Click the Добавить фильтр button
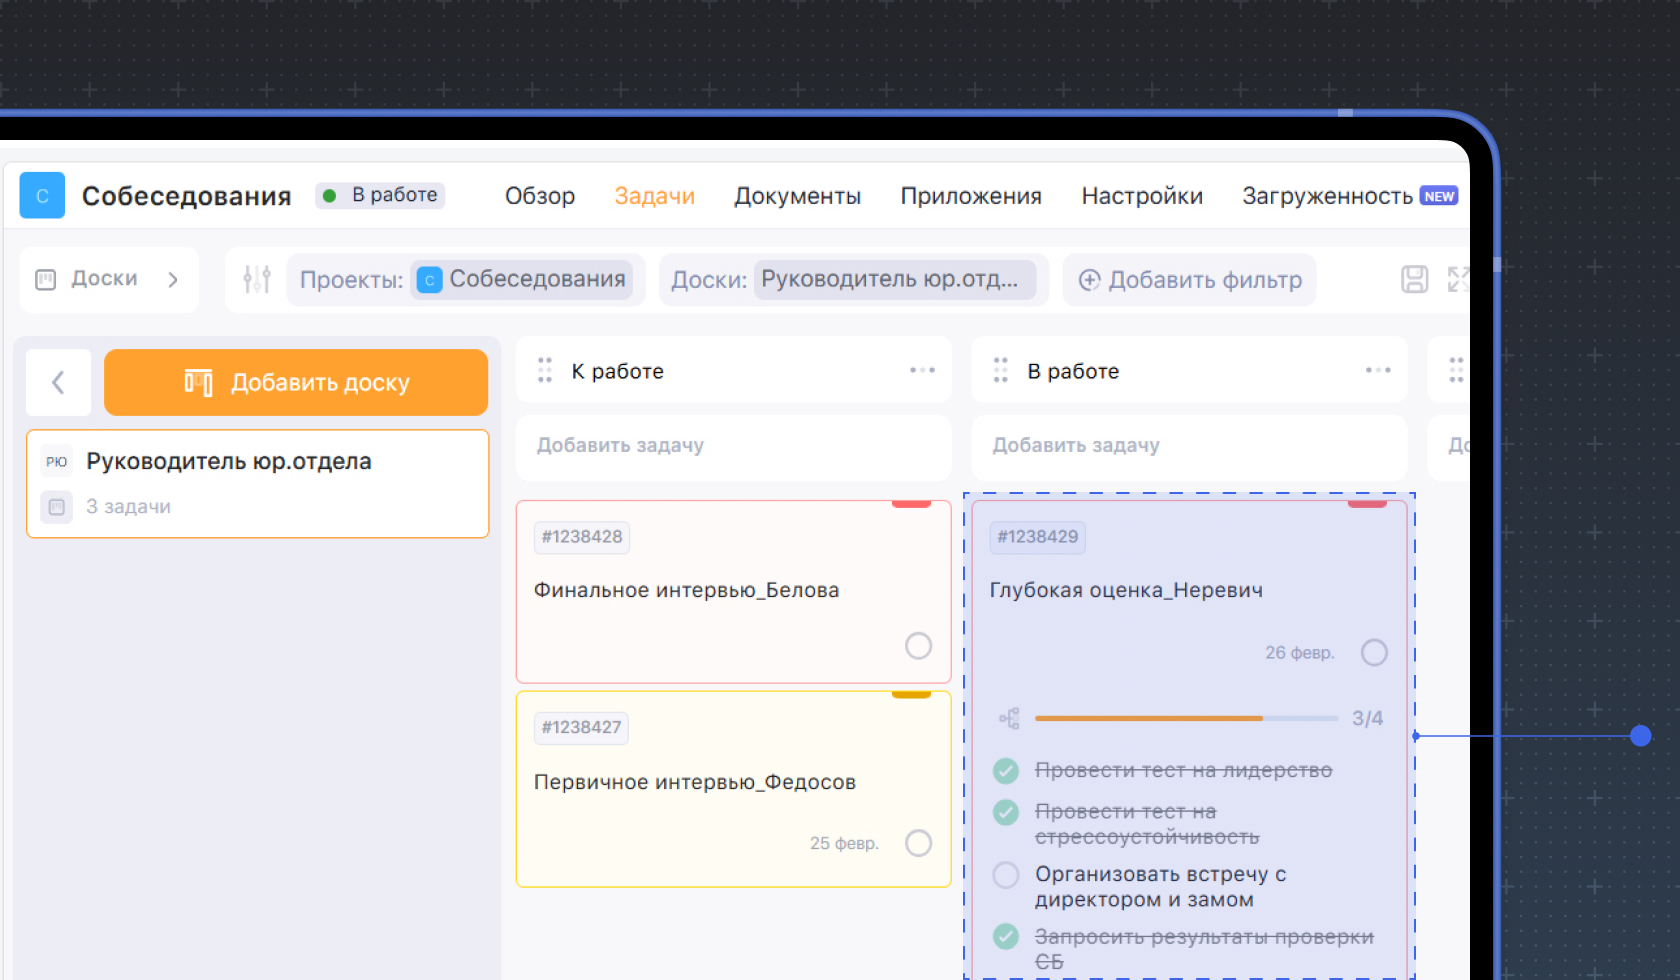Viewport: 1680px width, 980px height. tap(1190, 280)
